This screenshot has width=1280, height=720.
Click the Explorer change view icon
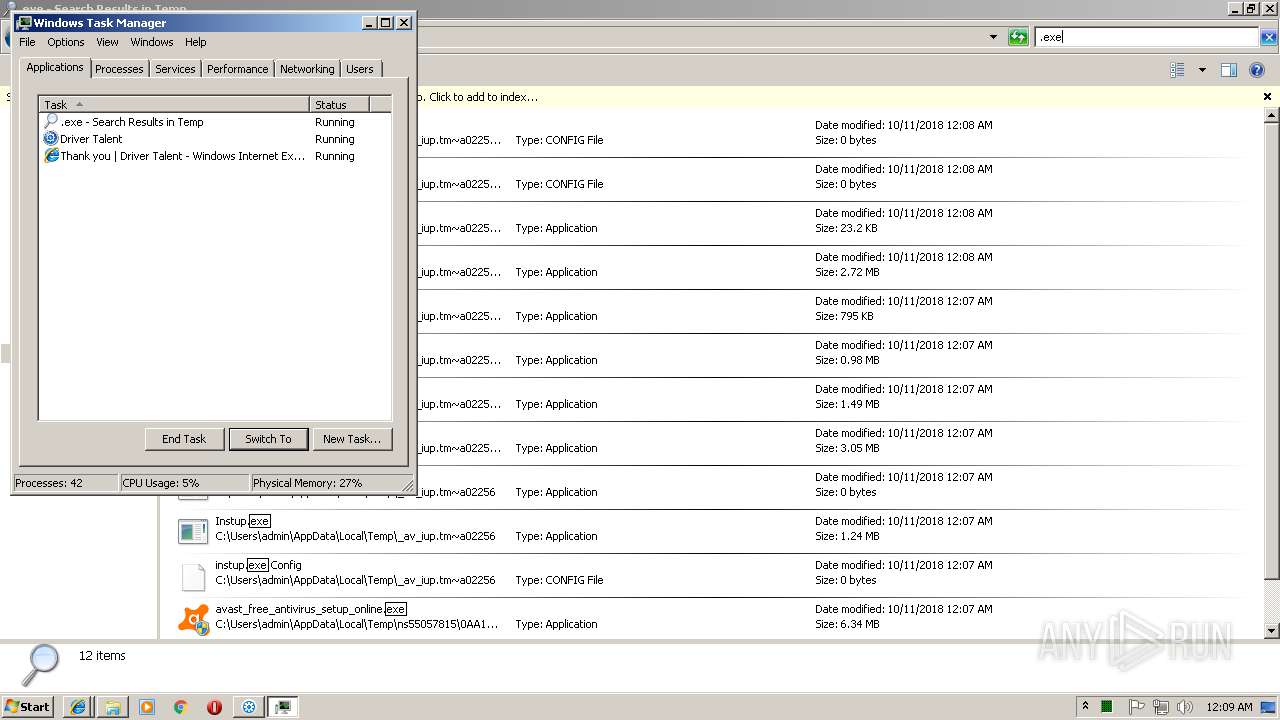coord(1177,70)
